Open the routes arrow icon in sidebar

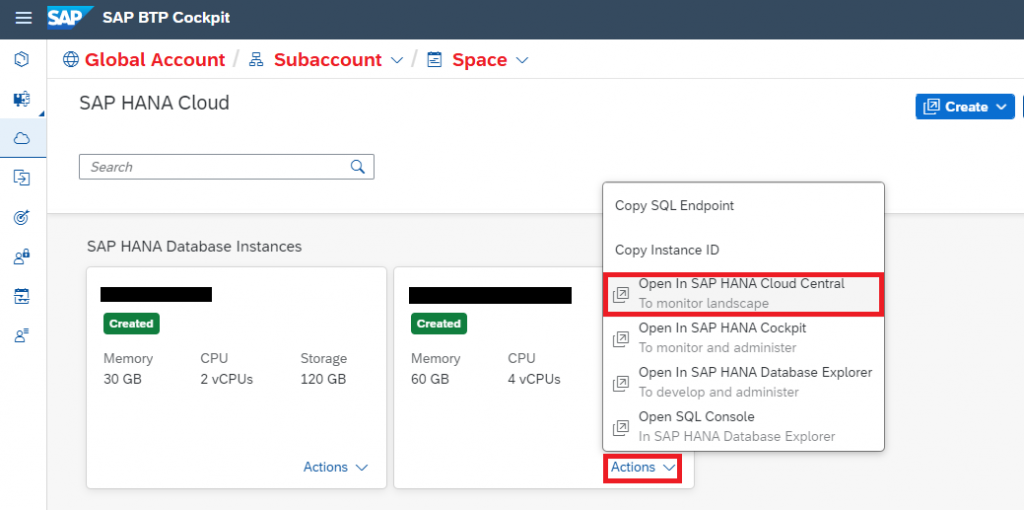(22, 177)
